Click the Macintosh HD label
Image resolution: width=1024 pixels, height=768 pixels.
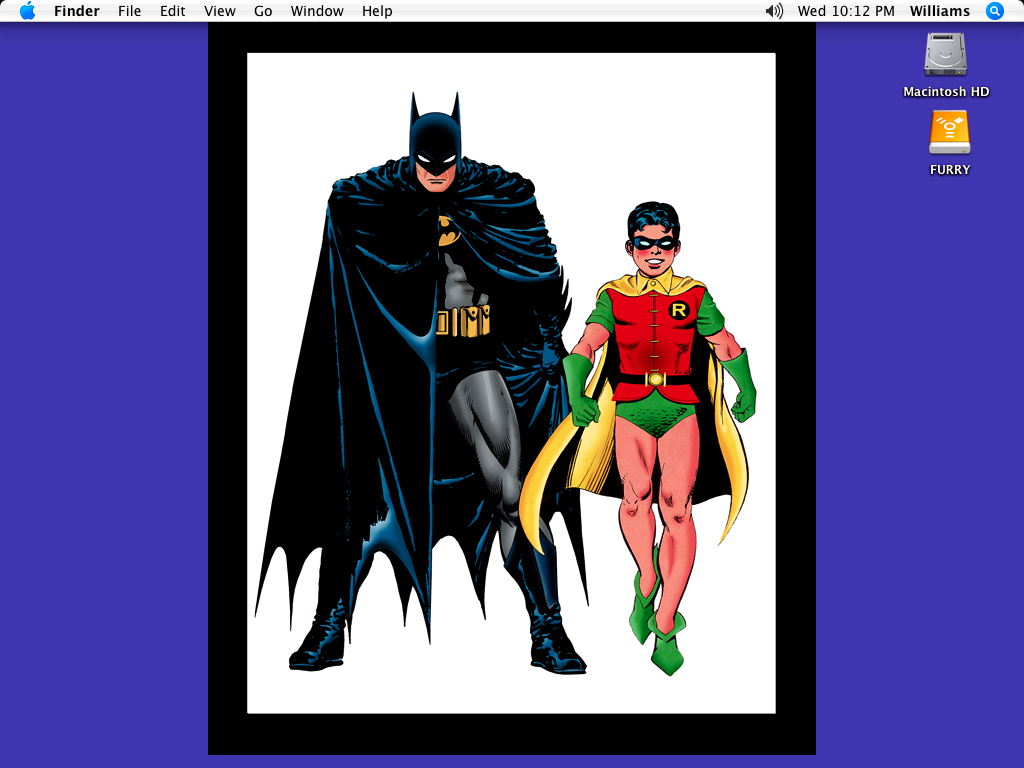(x=946, y=92)
